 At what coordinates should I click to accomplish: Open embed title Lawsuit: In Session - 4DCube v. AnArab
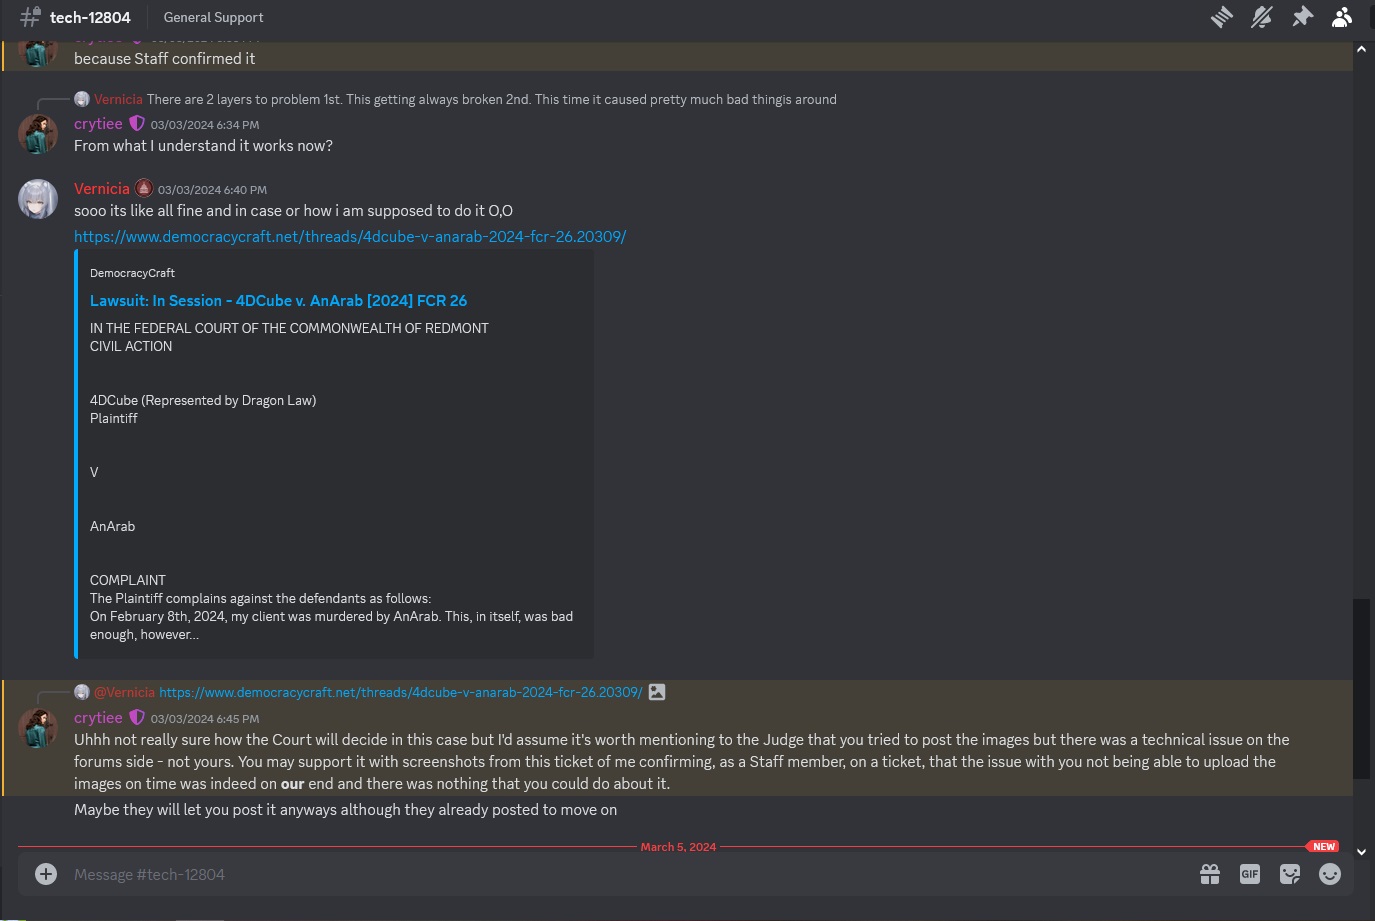pyautogui.click(x=278, y=301)
